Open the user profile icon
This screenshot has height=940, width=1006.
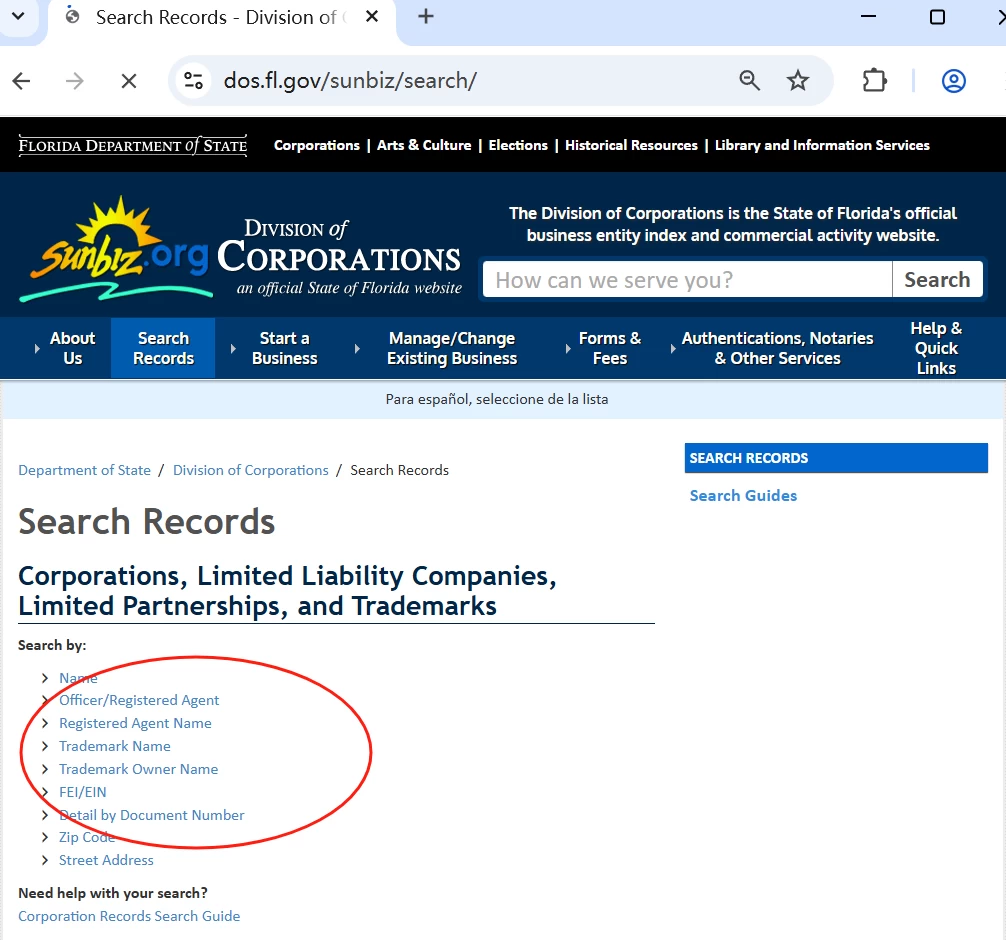953,81
